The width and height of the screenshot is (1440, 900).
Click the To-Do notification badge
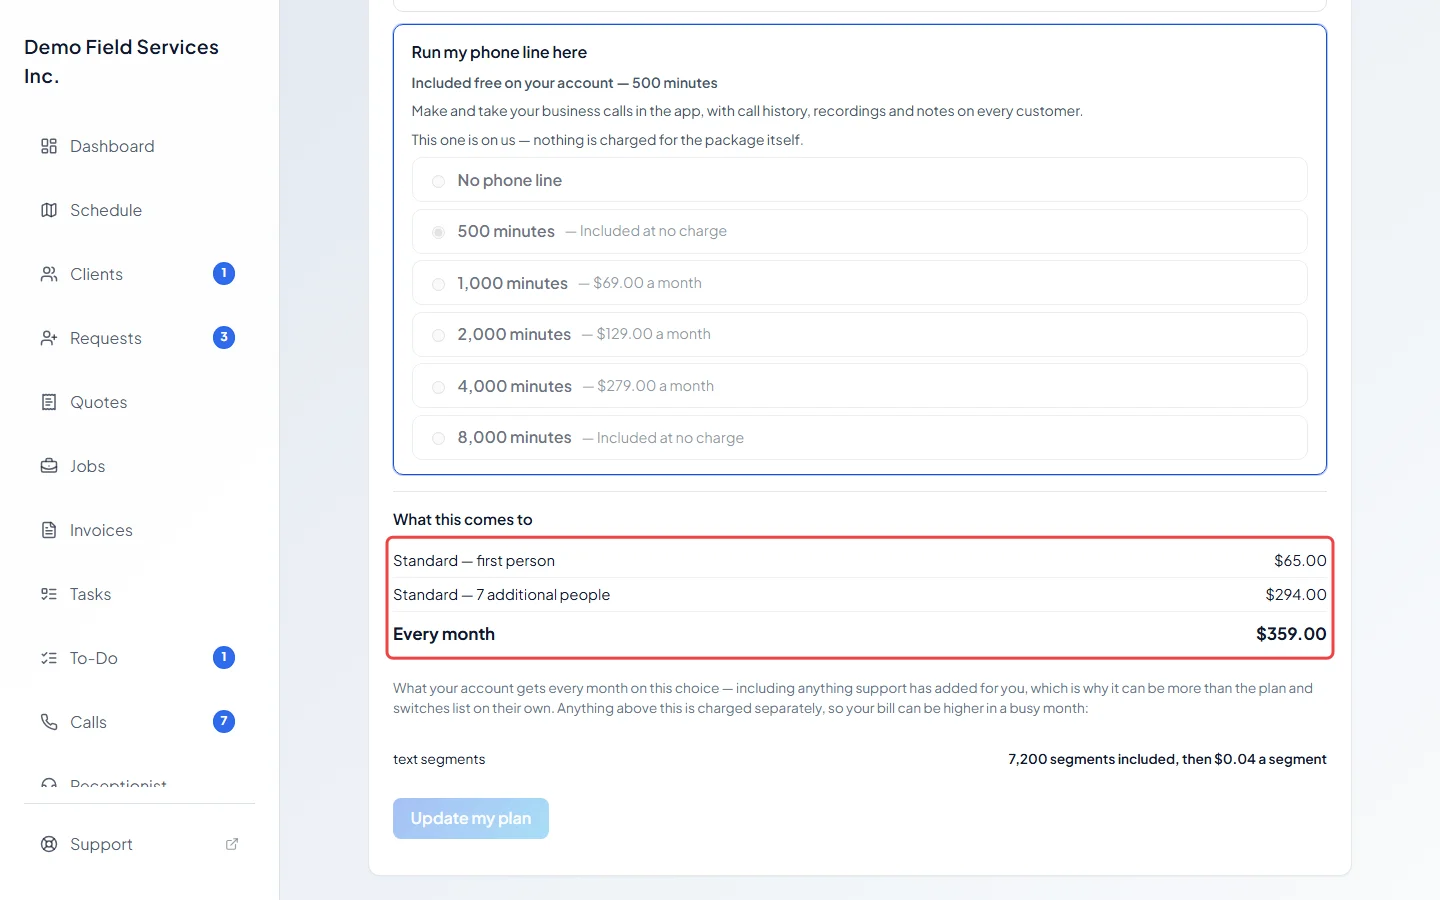[x=224, y=657]
